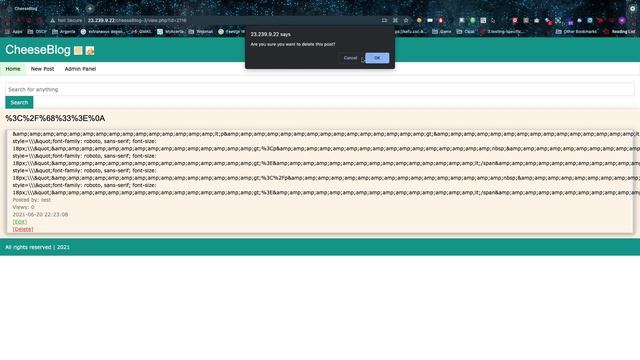640x360 pixels.
Task: Click the cheese wedge icon in the header
Action: (x=90, y=51)
